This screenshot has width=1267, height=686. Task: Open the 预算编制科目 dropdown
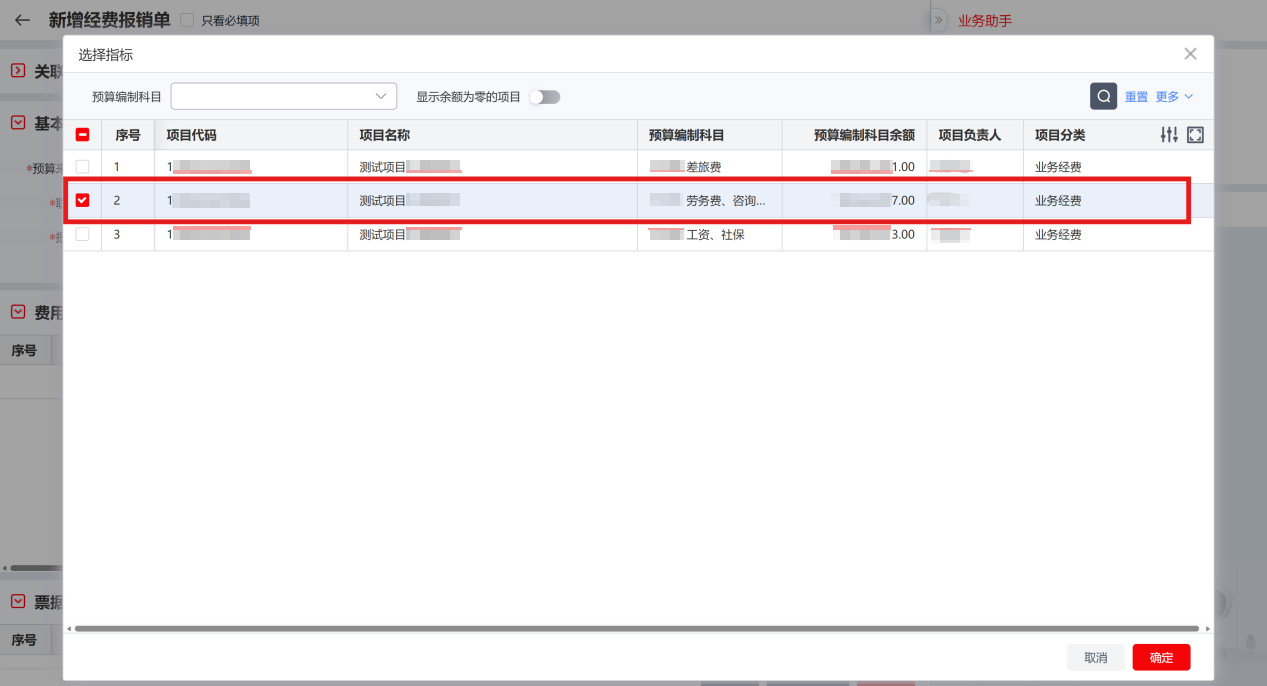point(284,96)
